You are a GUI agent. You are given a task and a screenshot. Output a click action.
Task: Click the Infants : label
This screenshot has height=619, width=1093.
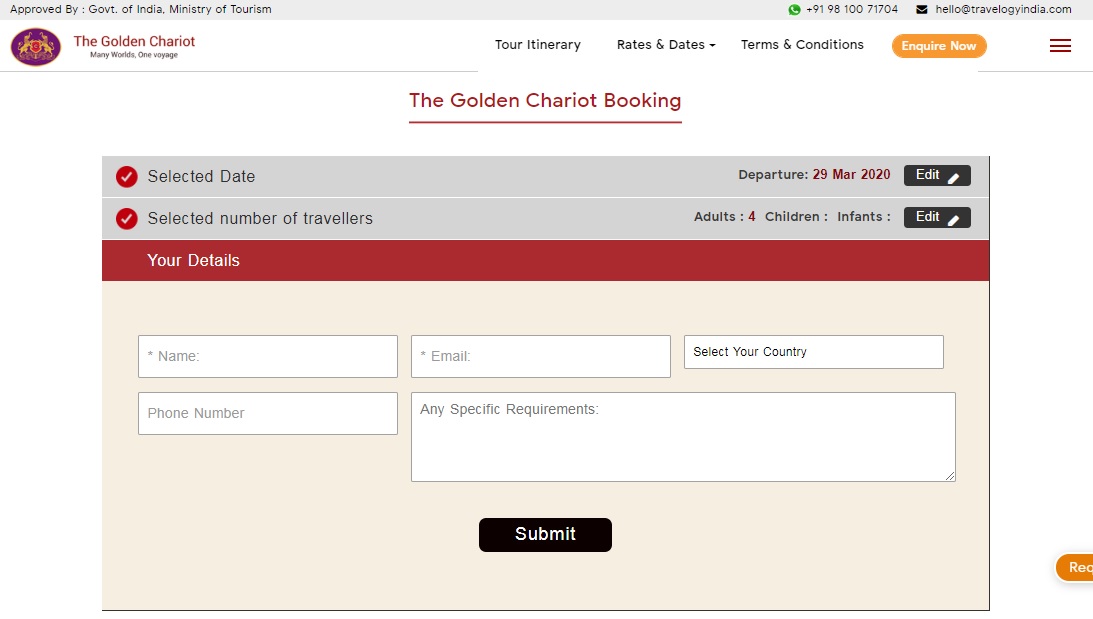(864, 217)
